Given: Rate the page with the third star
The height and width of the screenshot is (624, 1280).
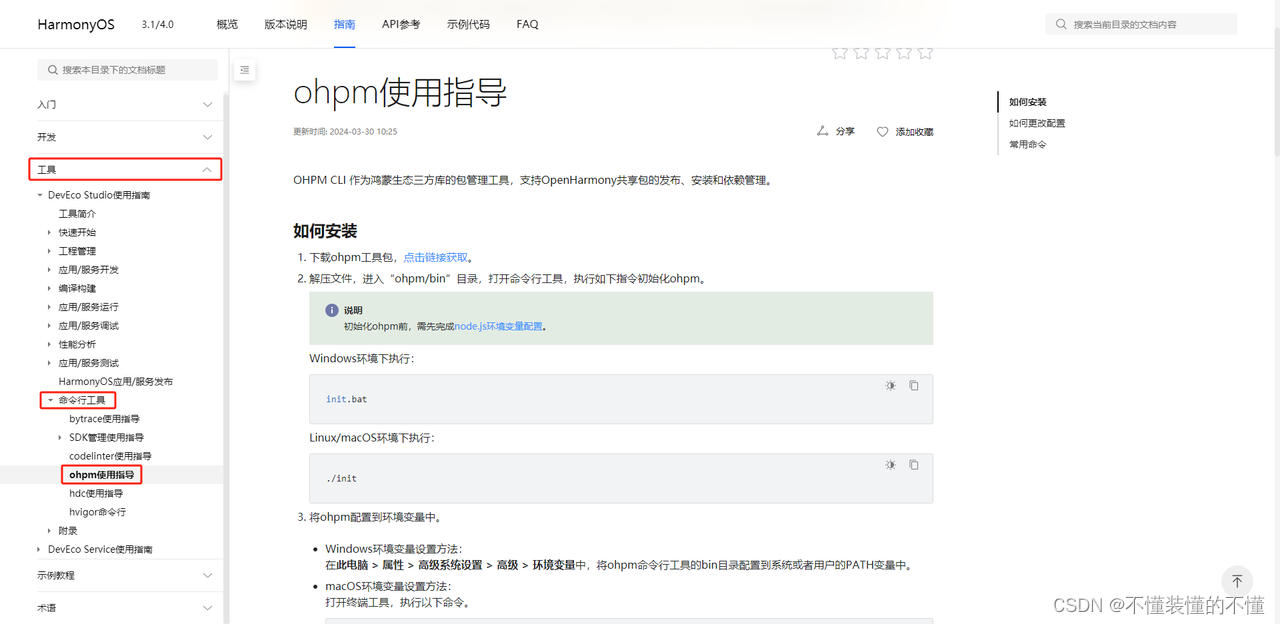Looking at the screenshot, I should (882, 53).
